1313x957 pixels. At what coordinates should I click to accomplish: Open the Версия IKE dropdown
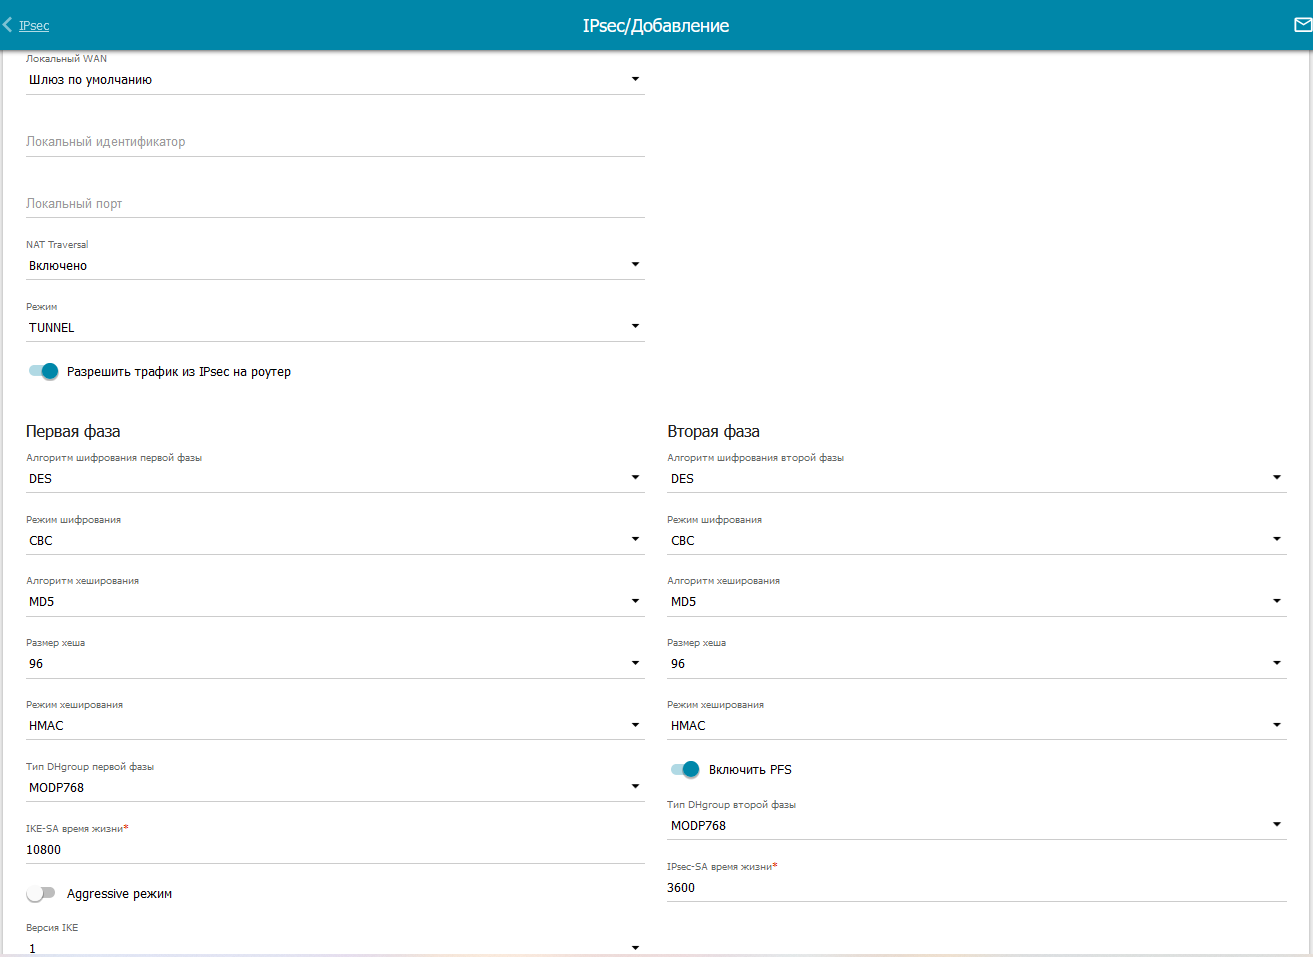coord(334,946)
